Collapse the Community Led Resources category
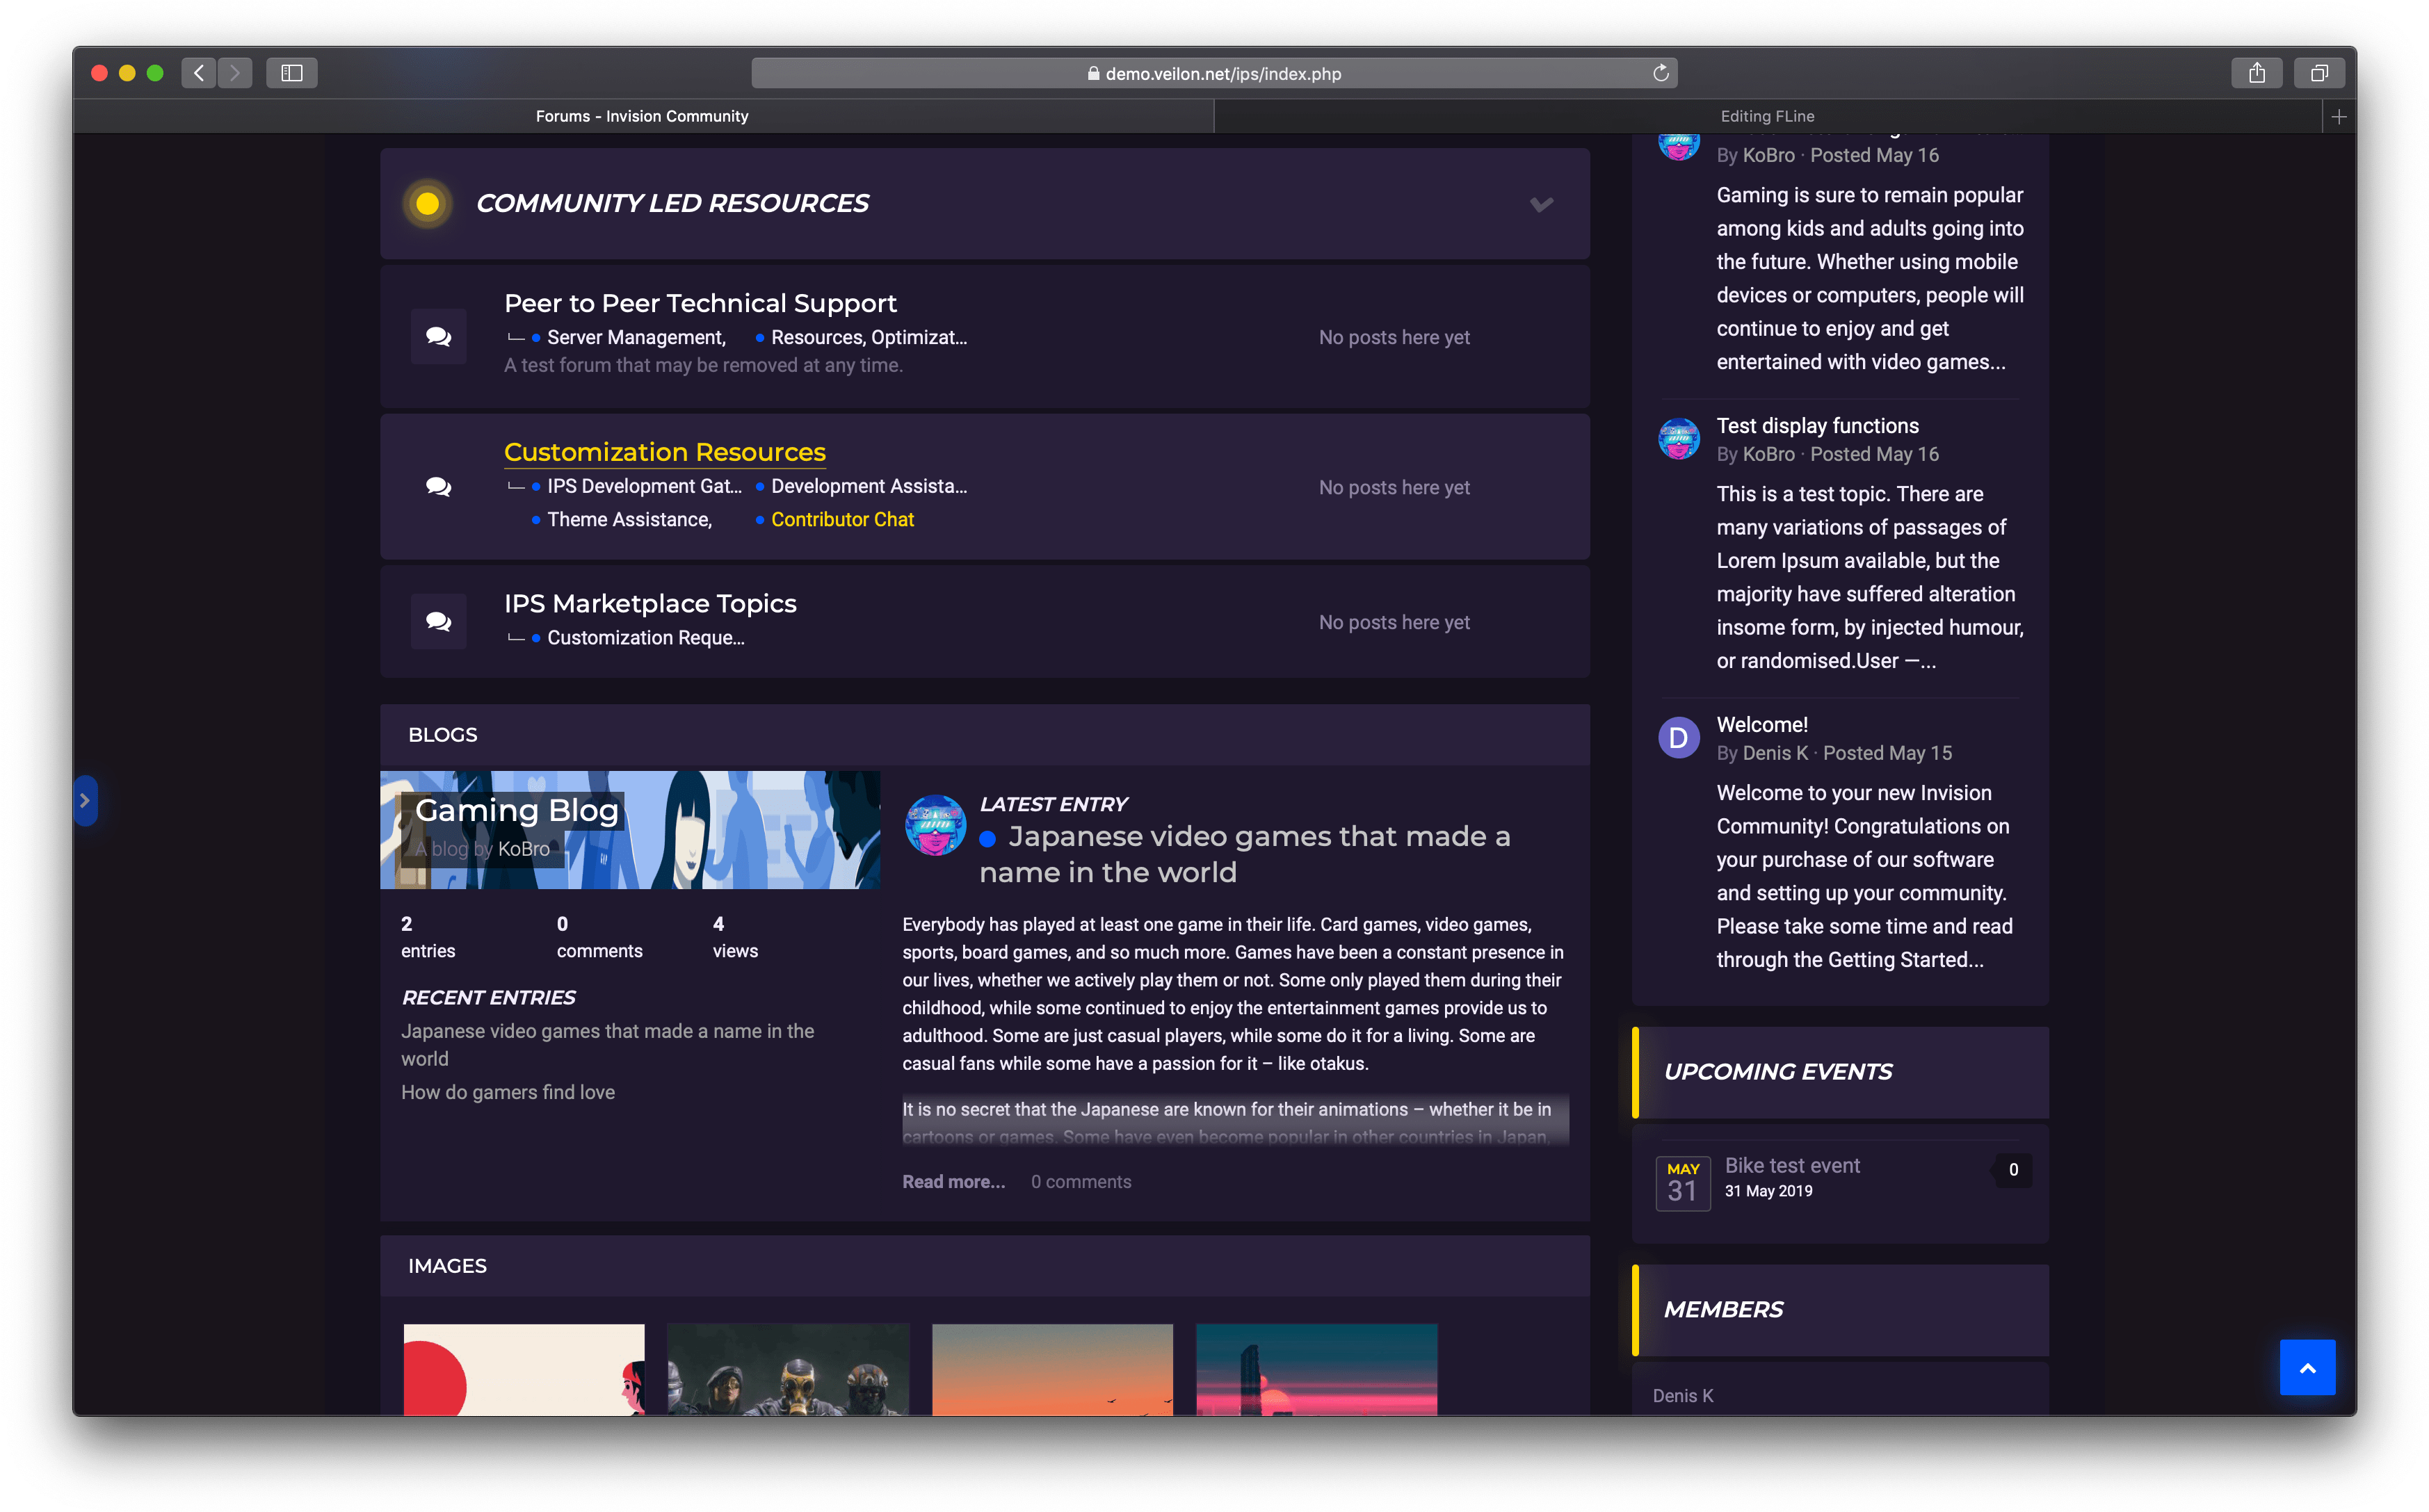Image resolution: width=2429 pixels, height=1512 pixels. click(x=1541, y=204)
